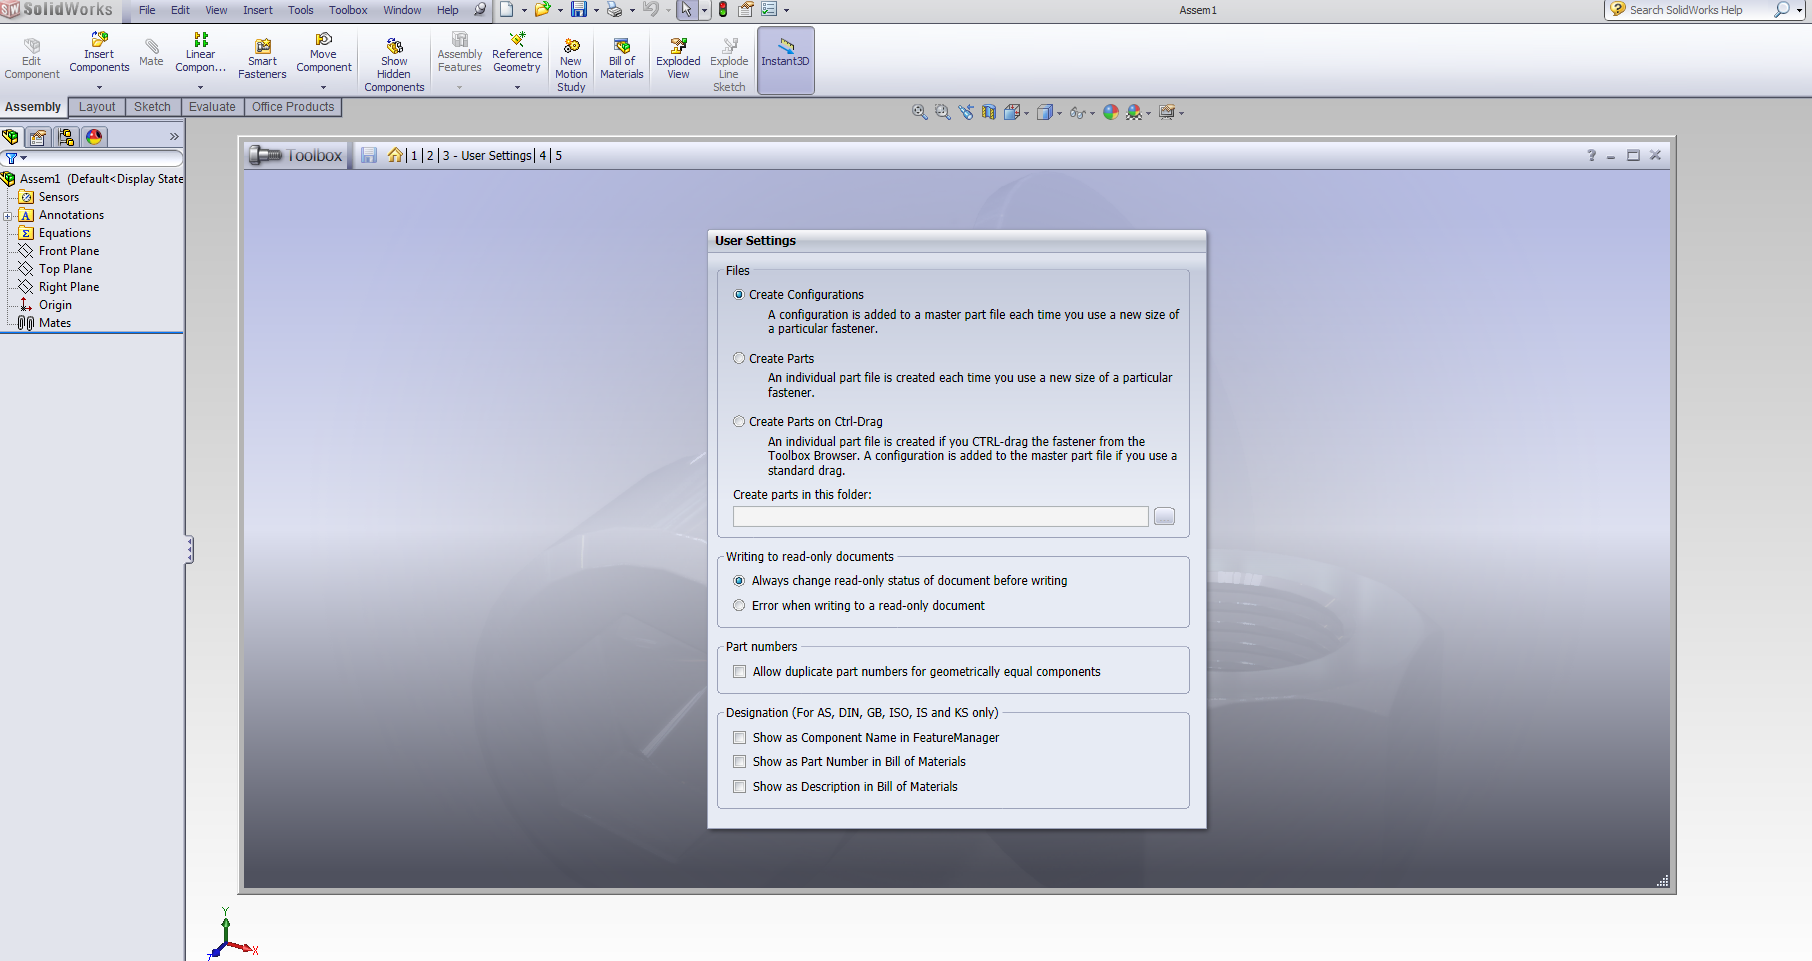The width and height of the screenshot is (1812, 961).
Task: Switch to the Evaluate tab
Action: click(x=212, y=107)
